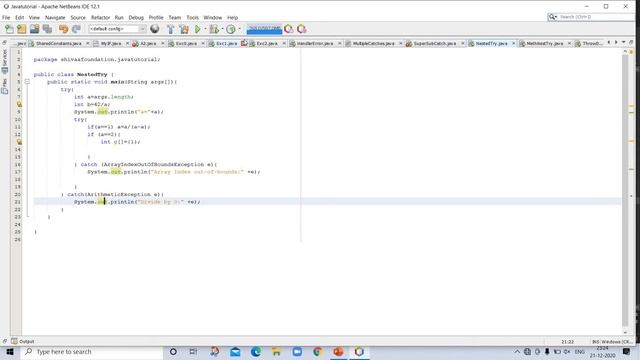This screenshot has height=360, width=640.
Task: Click the Open Project toolbar icon
Action: (x=35, y=29)
